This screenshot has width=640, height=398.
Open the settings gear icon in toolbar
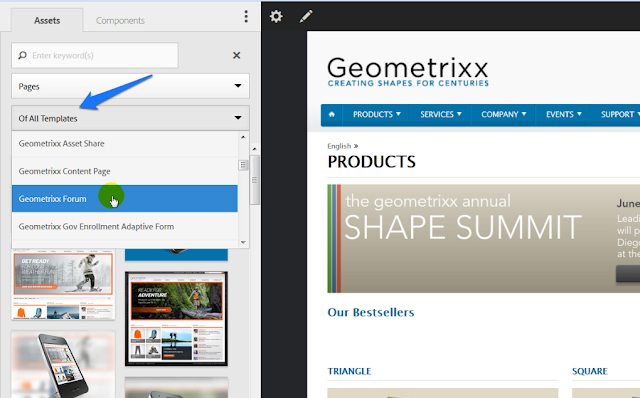[276, 16]
